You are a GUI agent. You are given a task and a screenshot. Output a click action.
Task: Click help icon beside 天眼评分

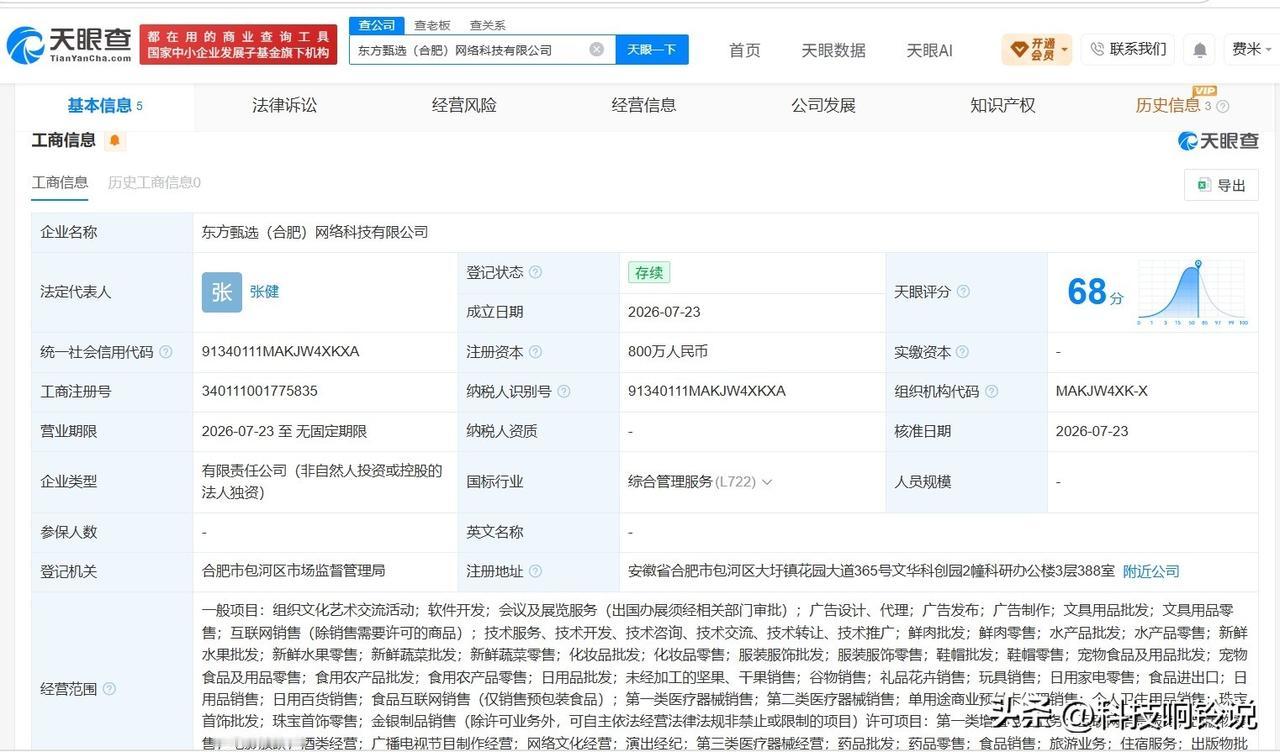click(963, 291)
